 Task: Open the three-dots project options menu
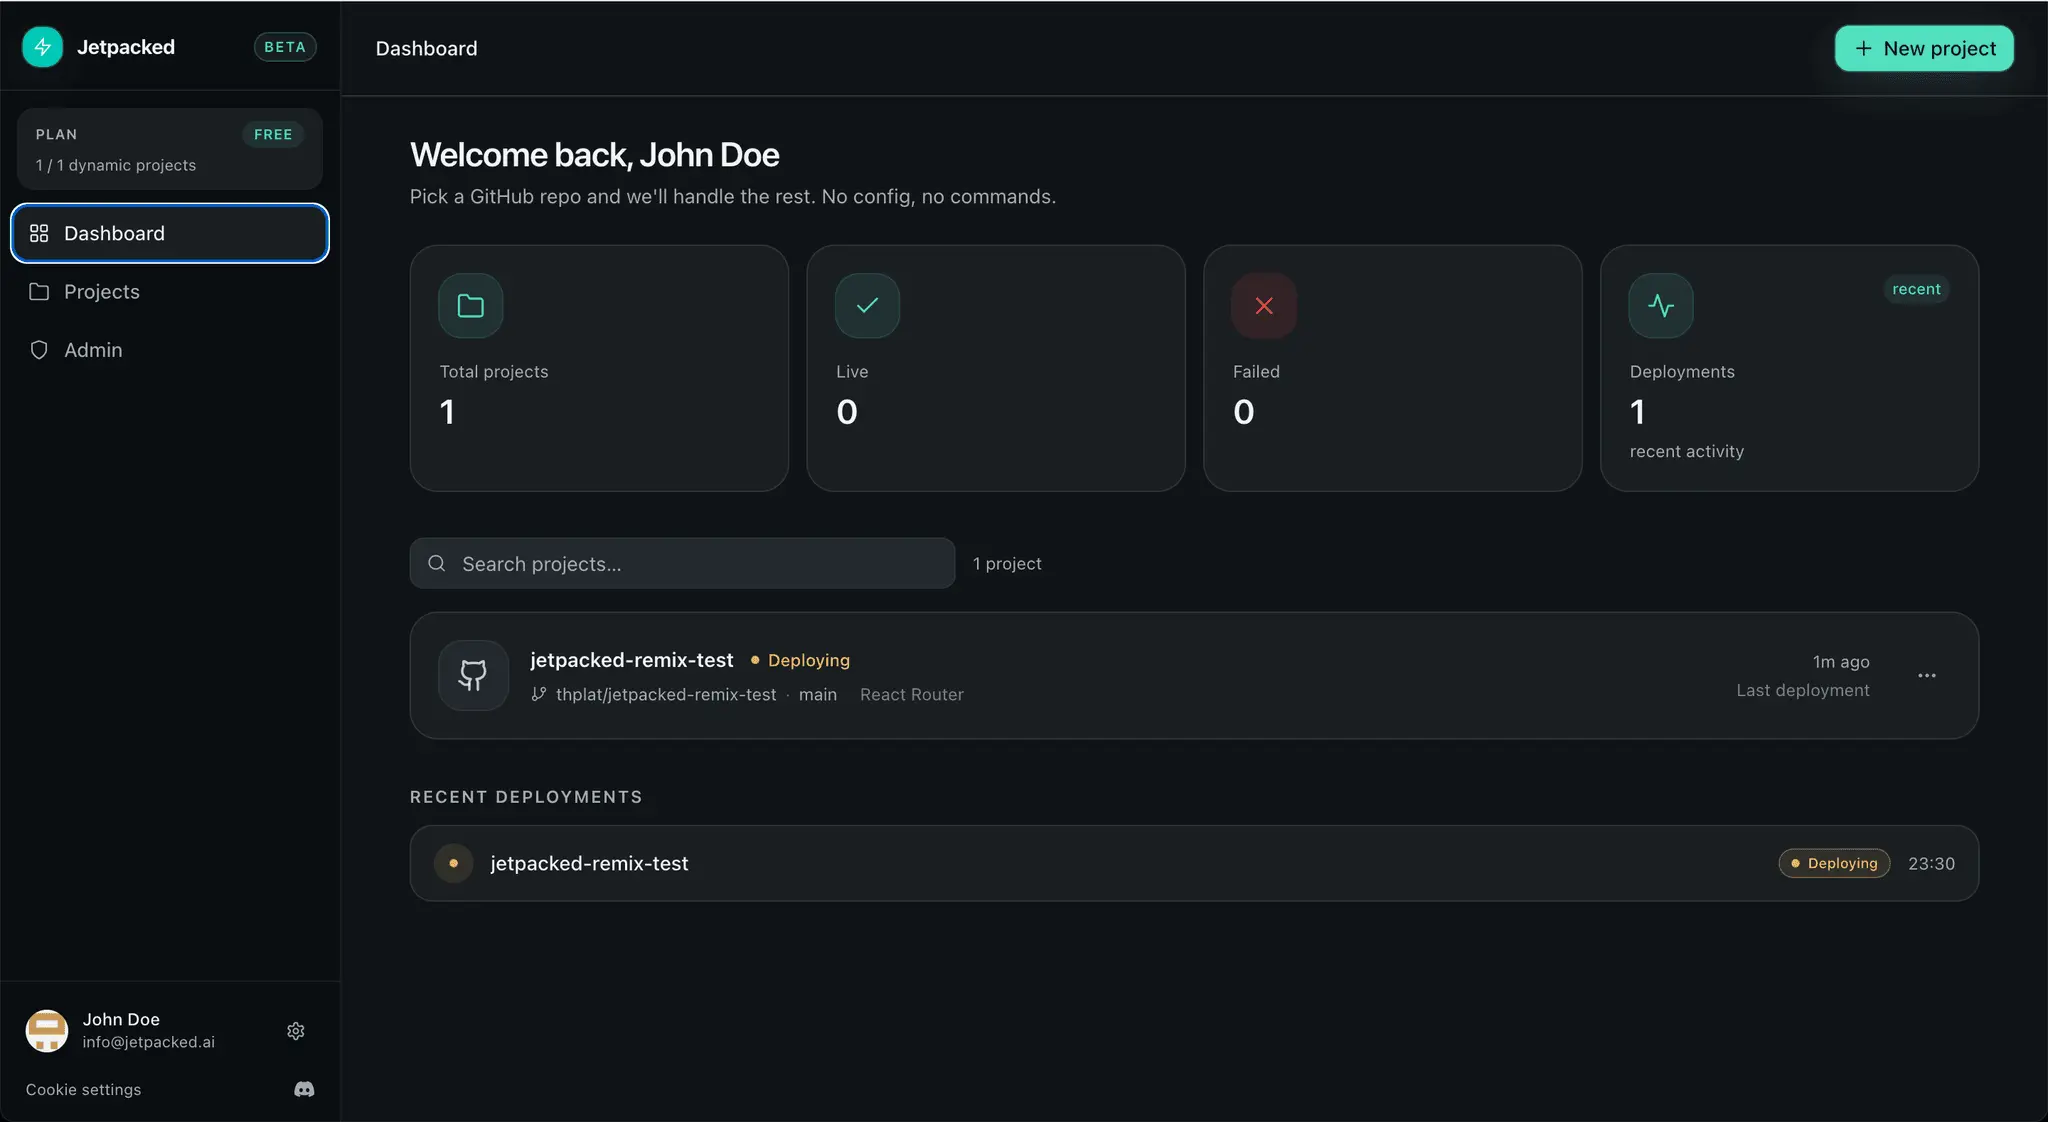(x=1927, y=676)
